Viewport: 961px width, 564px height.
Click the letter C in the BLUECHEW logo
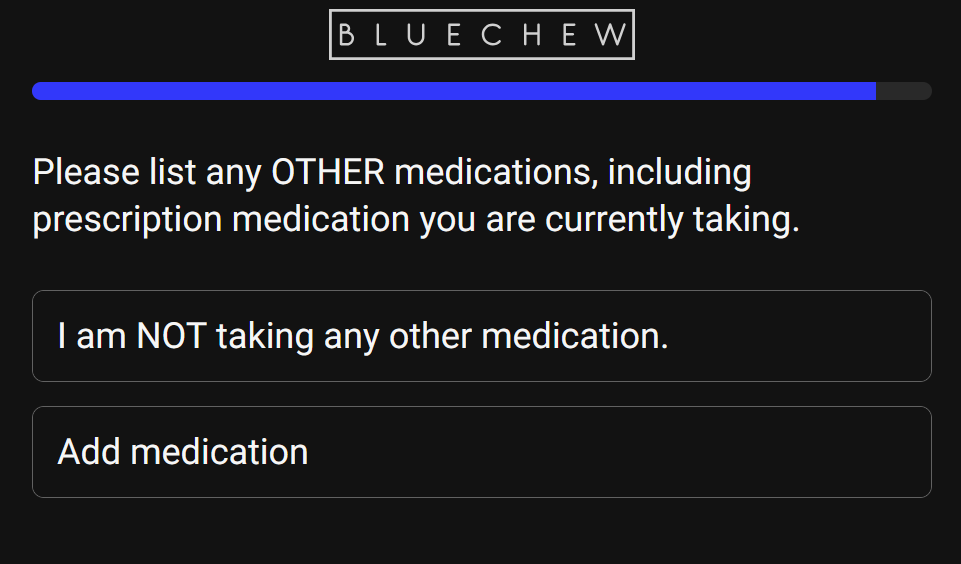492,35
